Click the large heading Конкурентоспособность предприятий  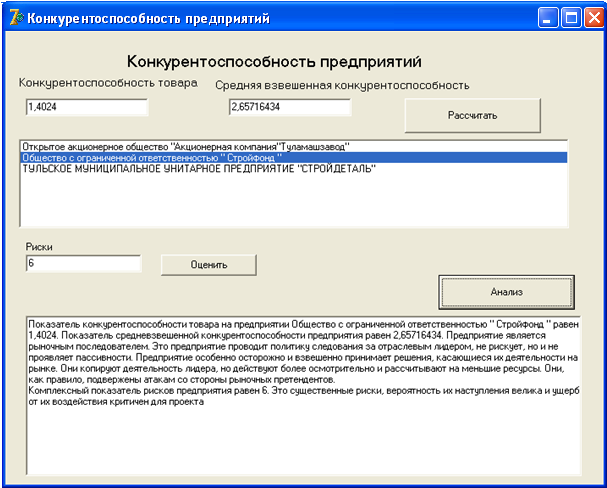(x=274, y=62)
